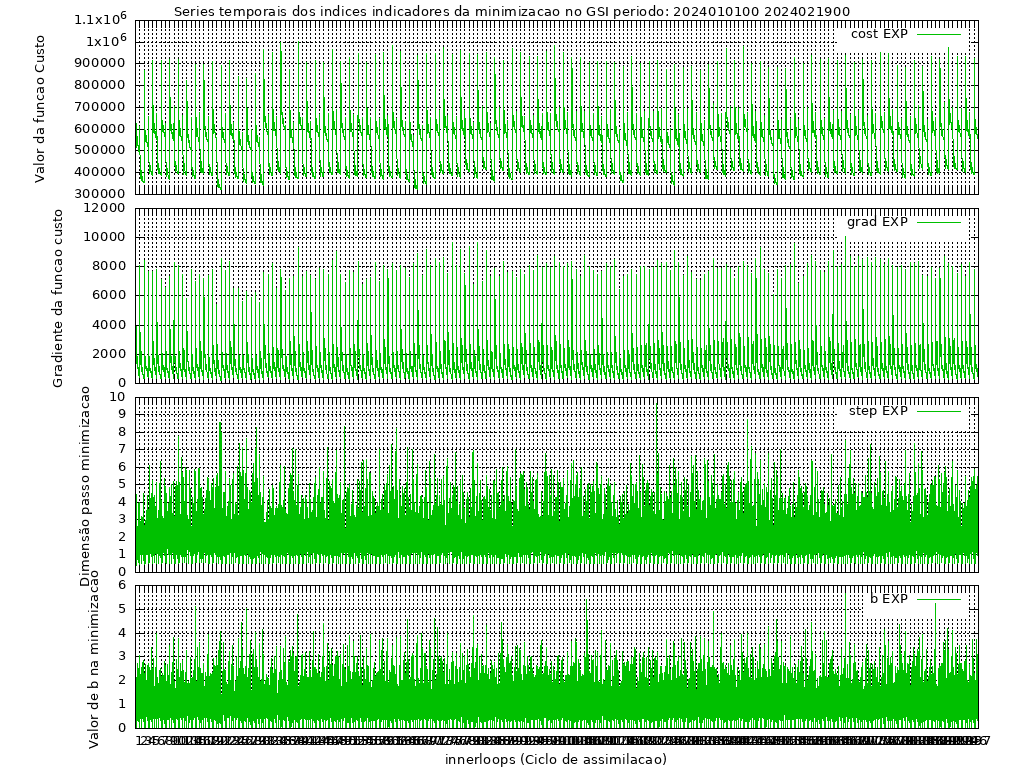Click the green line sample beside 'grad EXP'
The width and height of the screenshot is (1024, 768).
click(x=938, y=222)
